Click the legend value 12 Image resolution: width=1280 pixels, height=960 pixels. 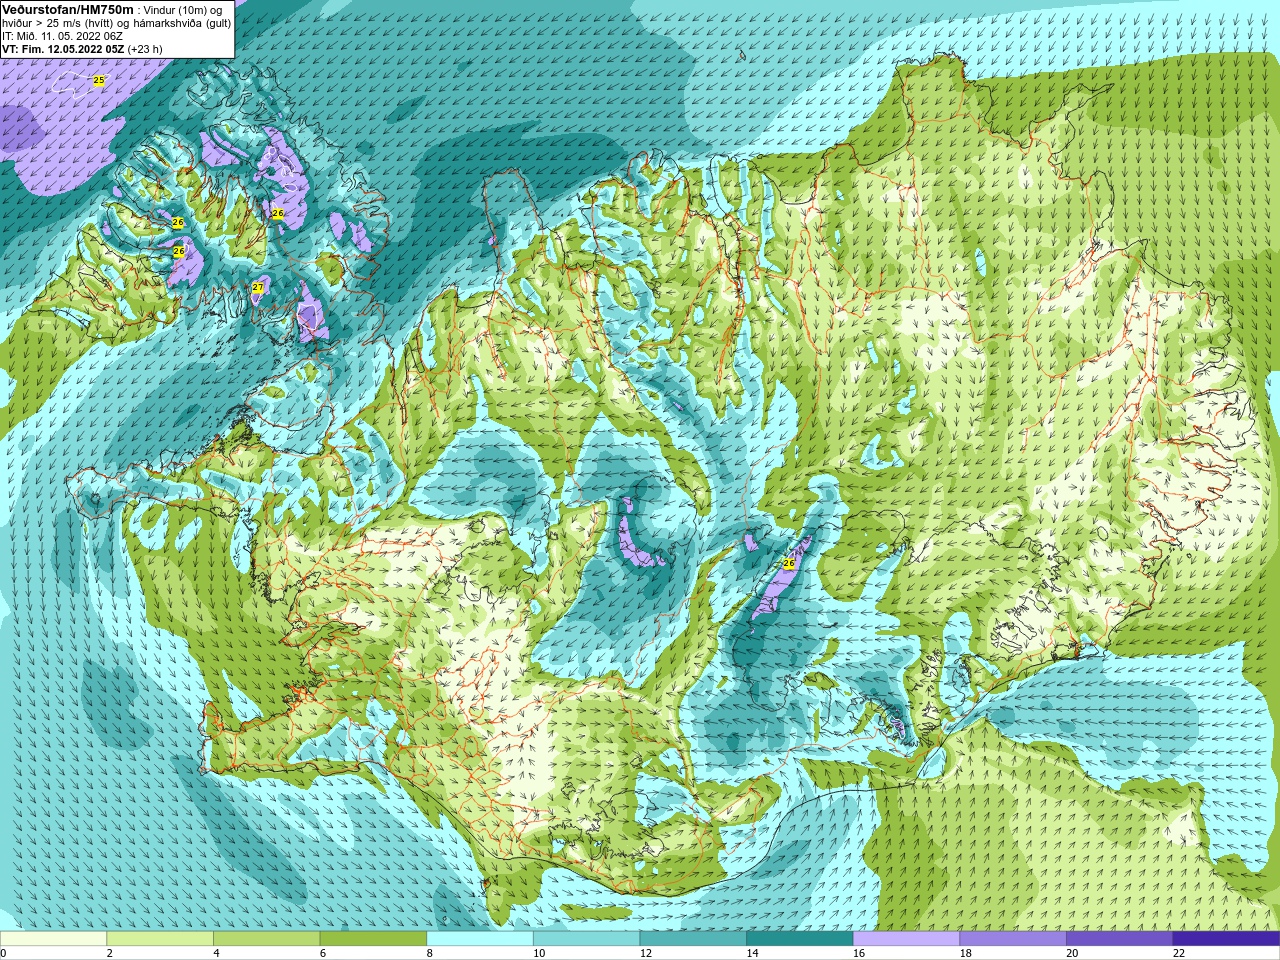[x=646, y=953]
